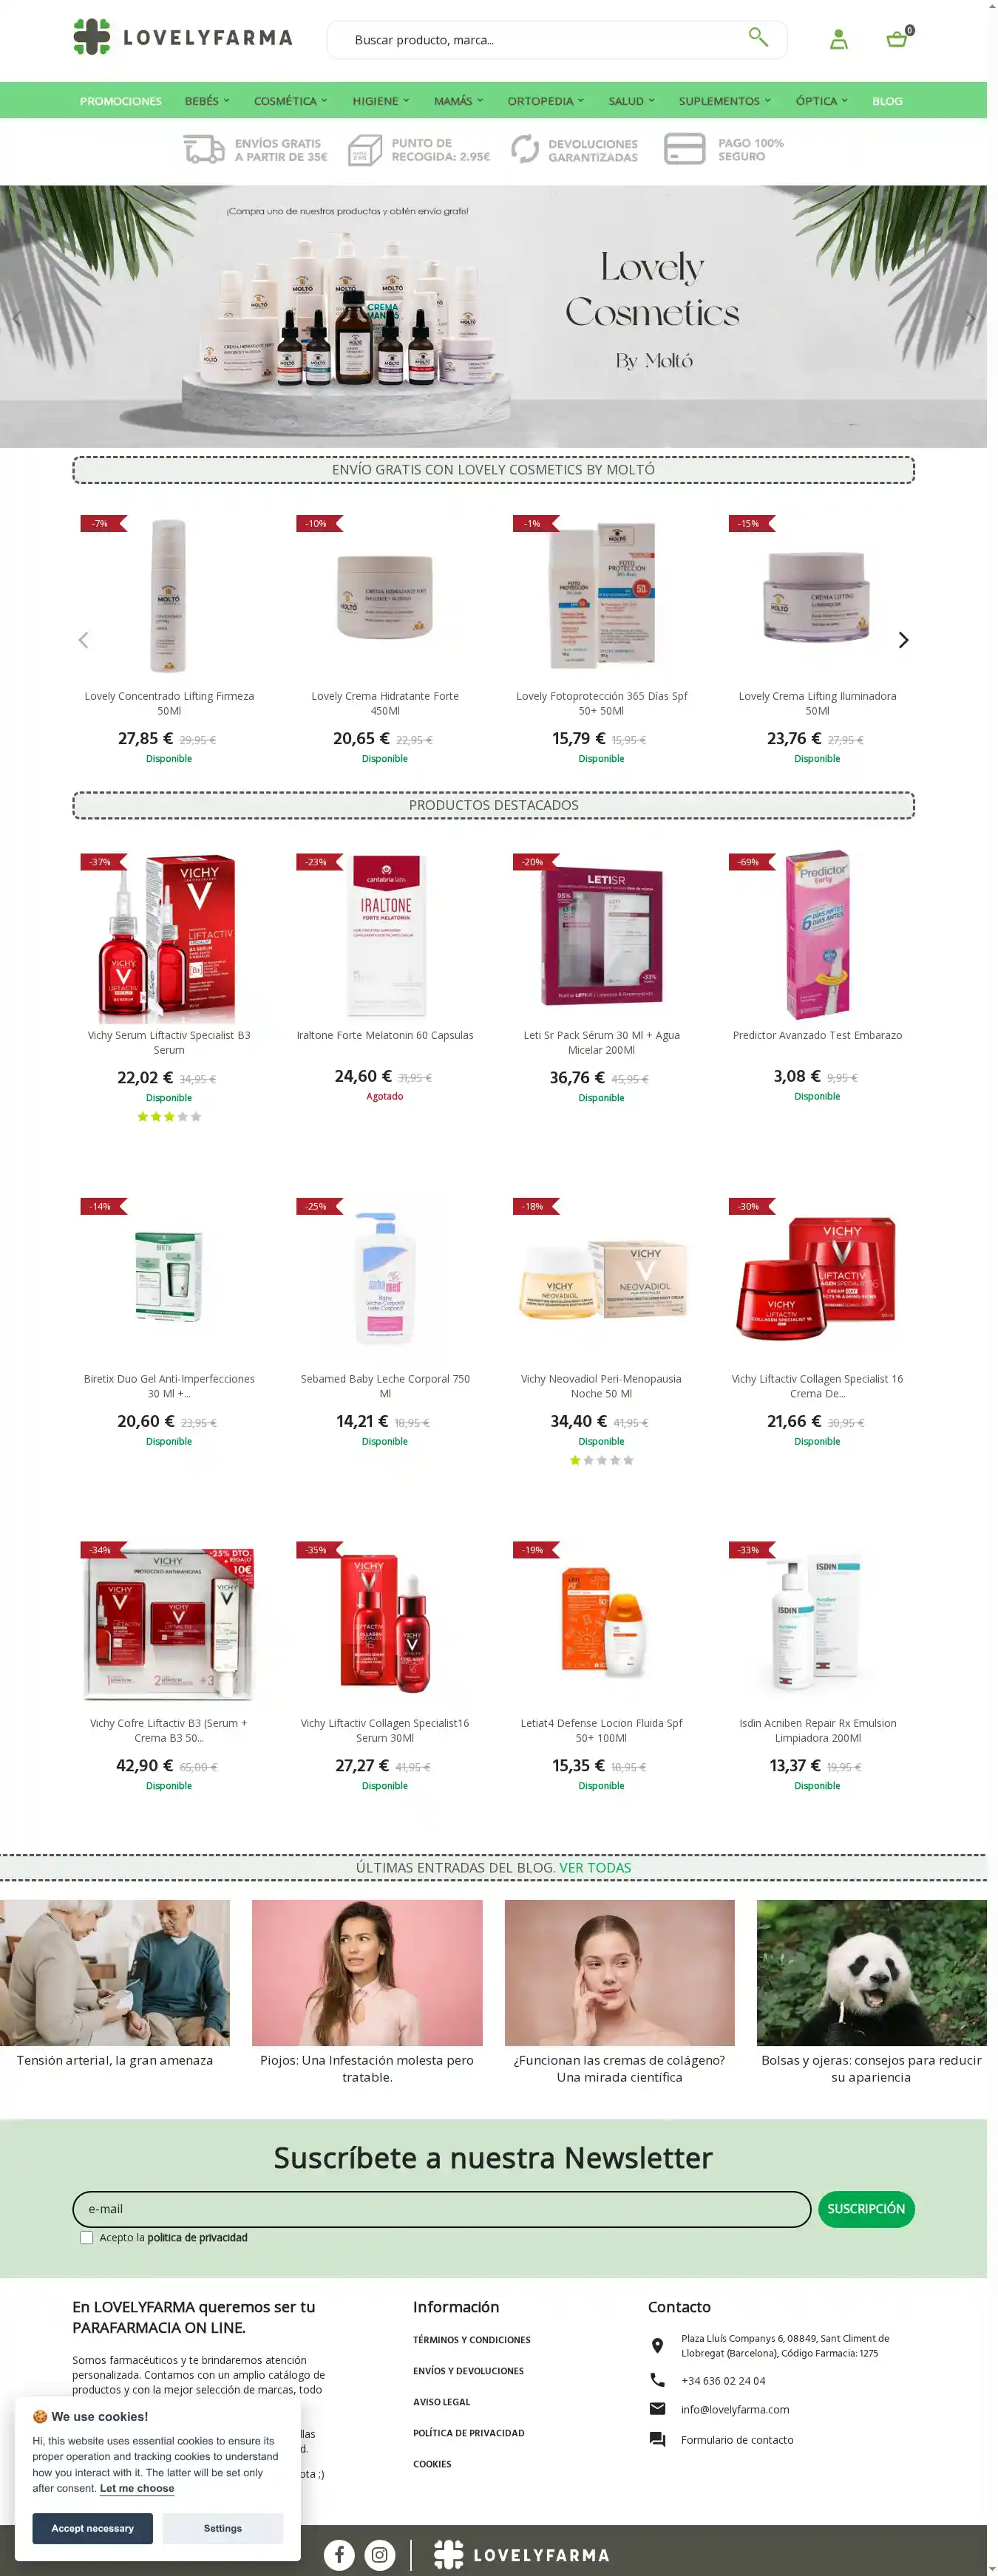The image size is (998, 2576).
Task: Advance Lovely Cosmetics product carousel right arrow
Action: coord(903,640)
